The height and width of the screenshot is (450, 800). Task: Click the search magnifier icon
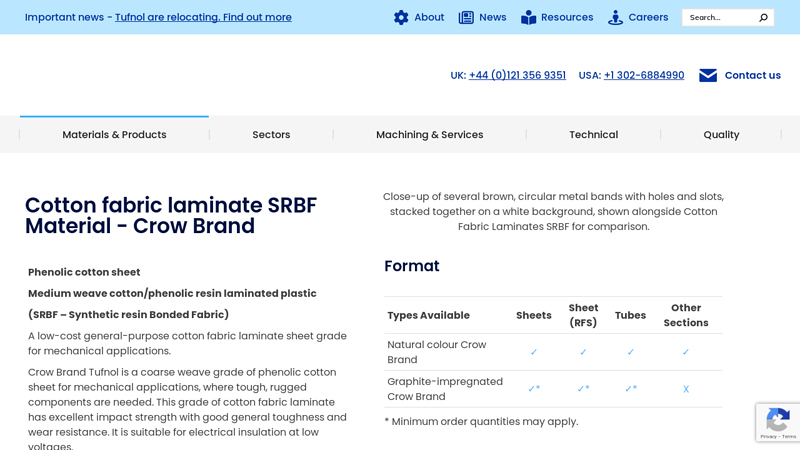[763, 17]
